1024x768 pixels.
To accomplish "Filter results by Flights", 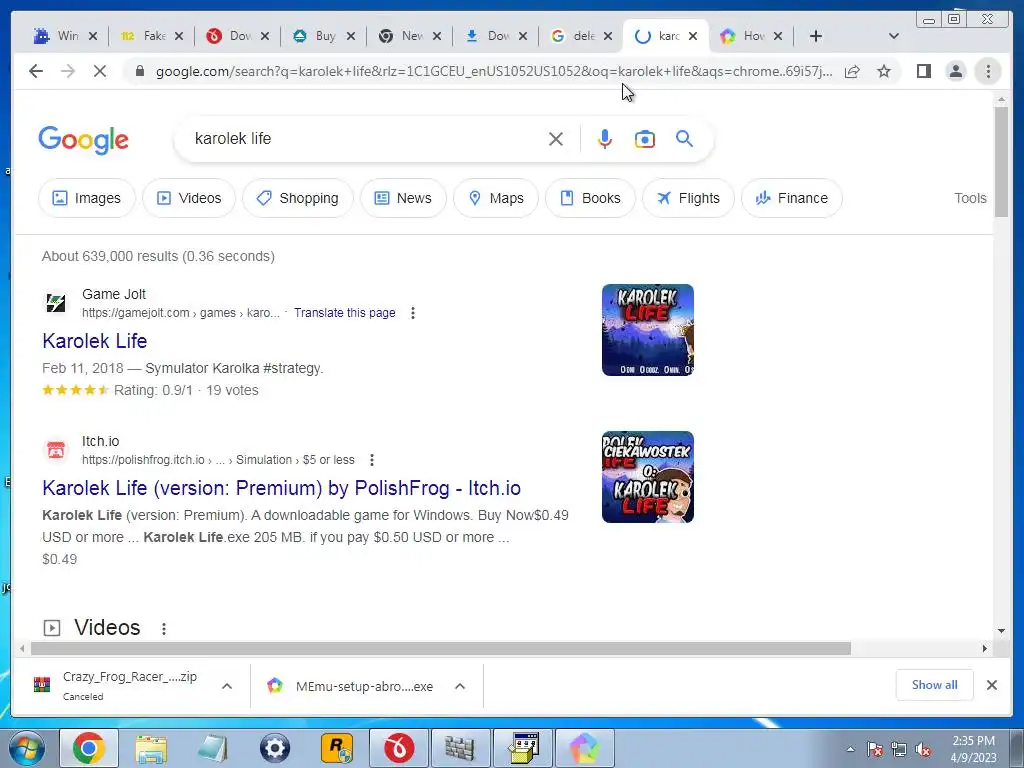I will point(688,198).
